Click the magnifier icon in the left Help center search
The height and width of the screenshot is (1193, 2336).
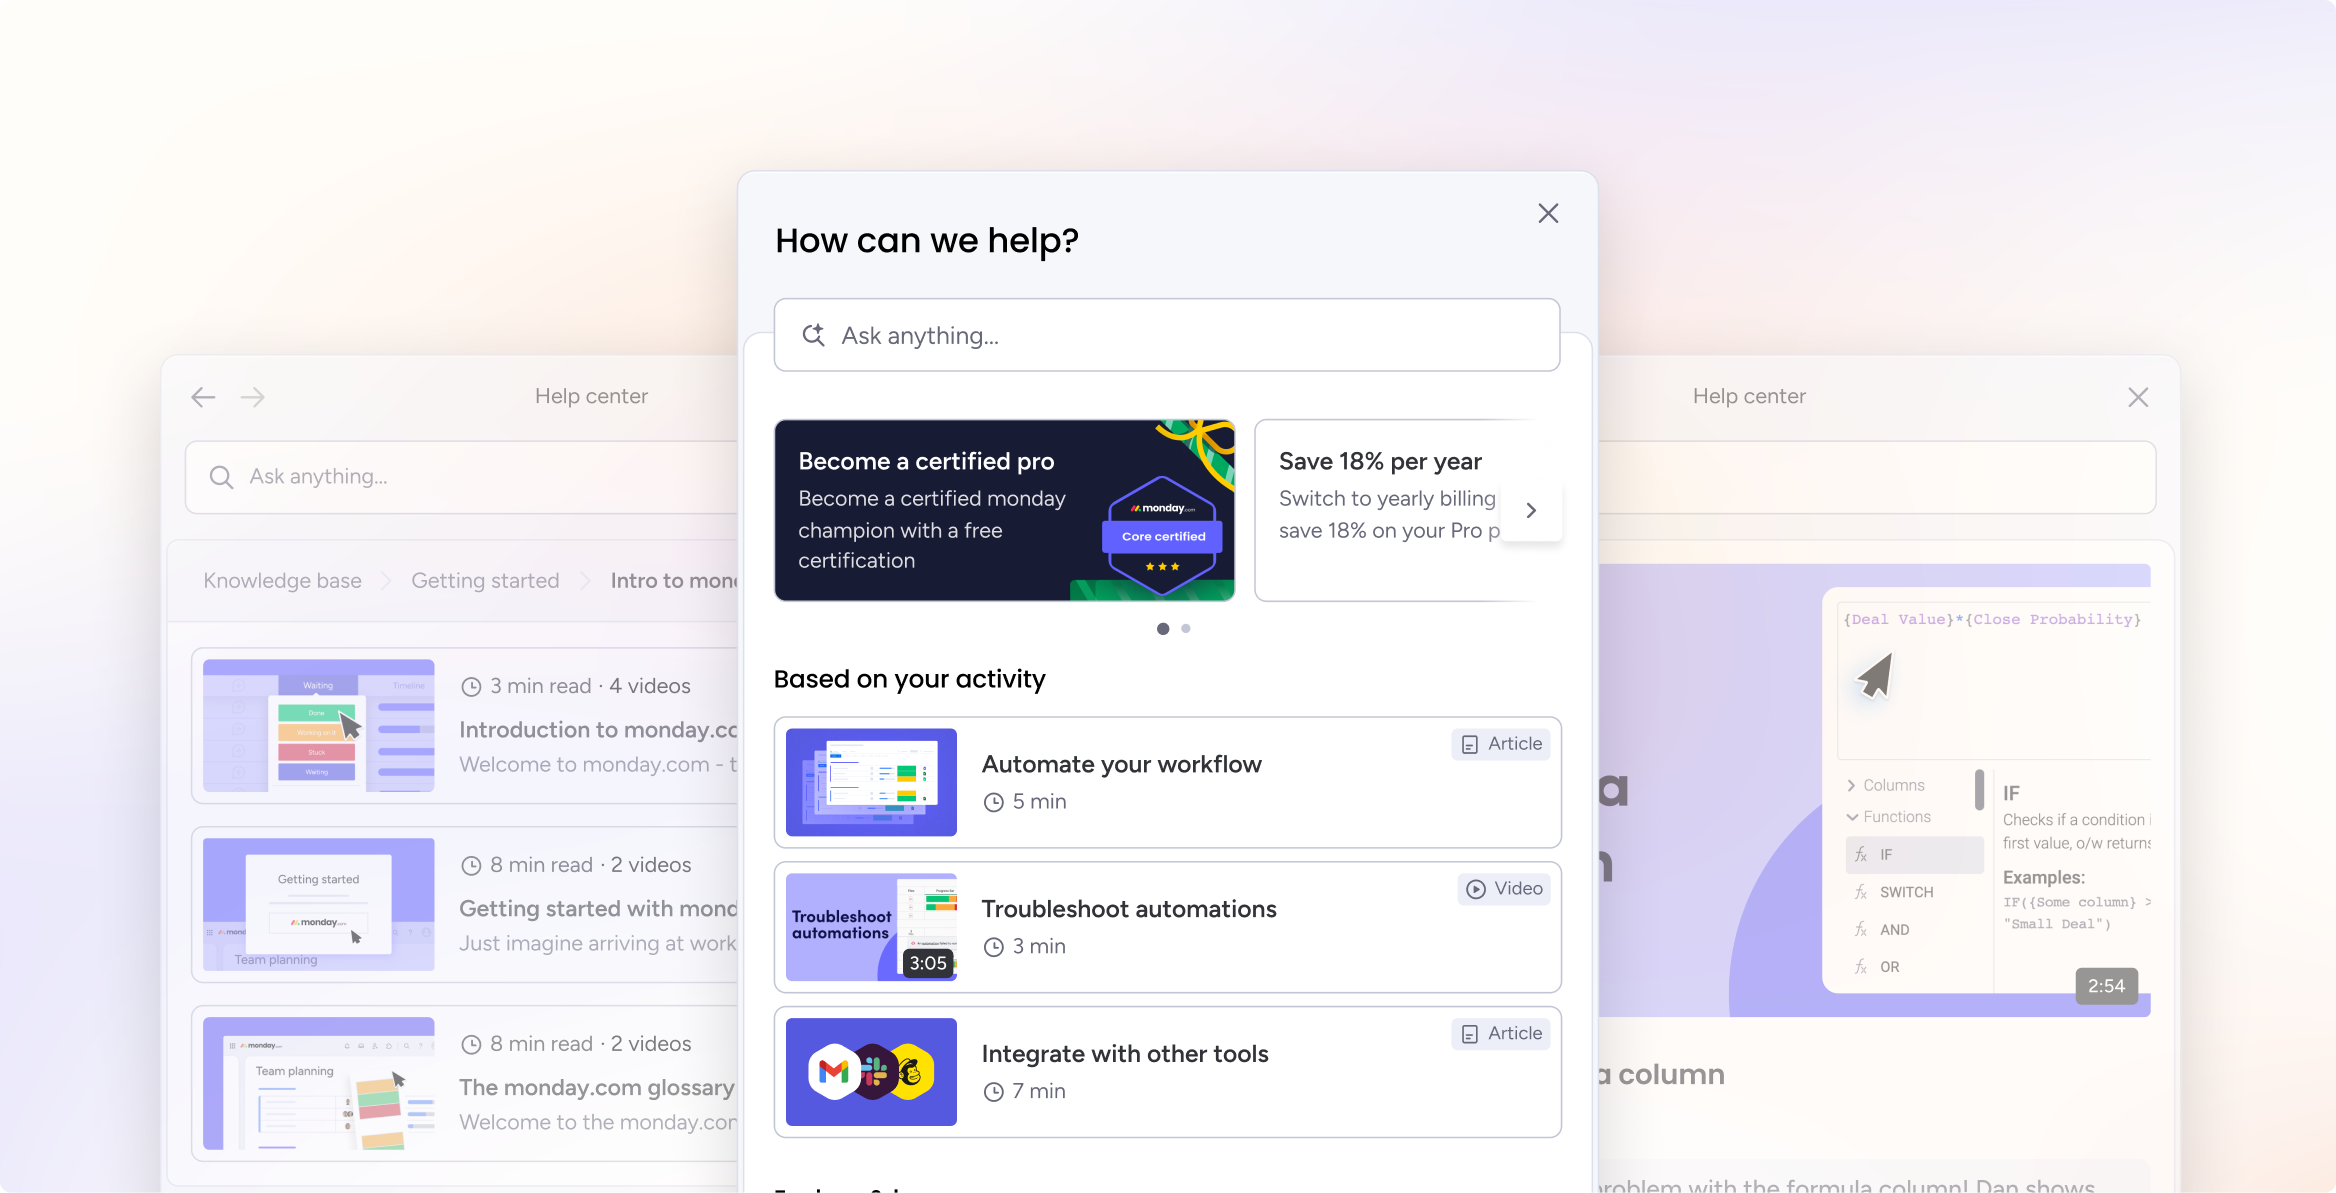point(221,477)
